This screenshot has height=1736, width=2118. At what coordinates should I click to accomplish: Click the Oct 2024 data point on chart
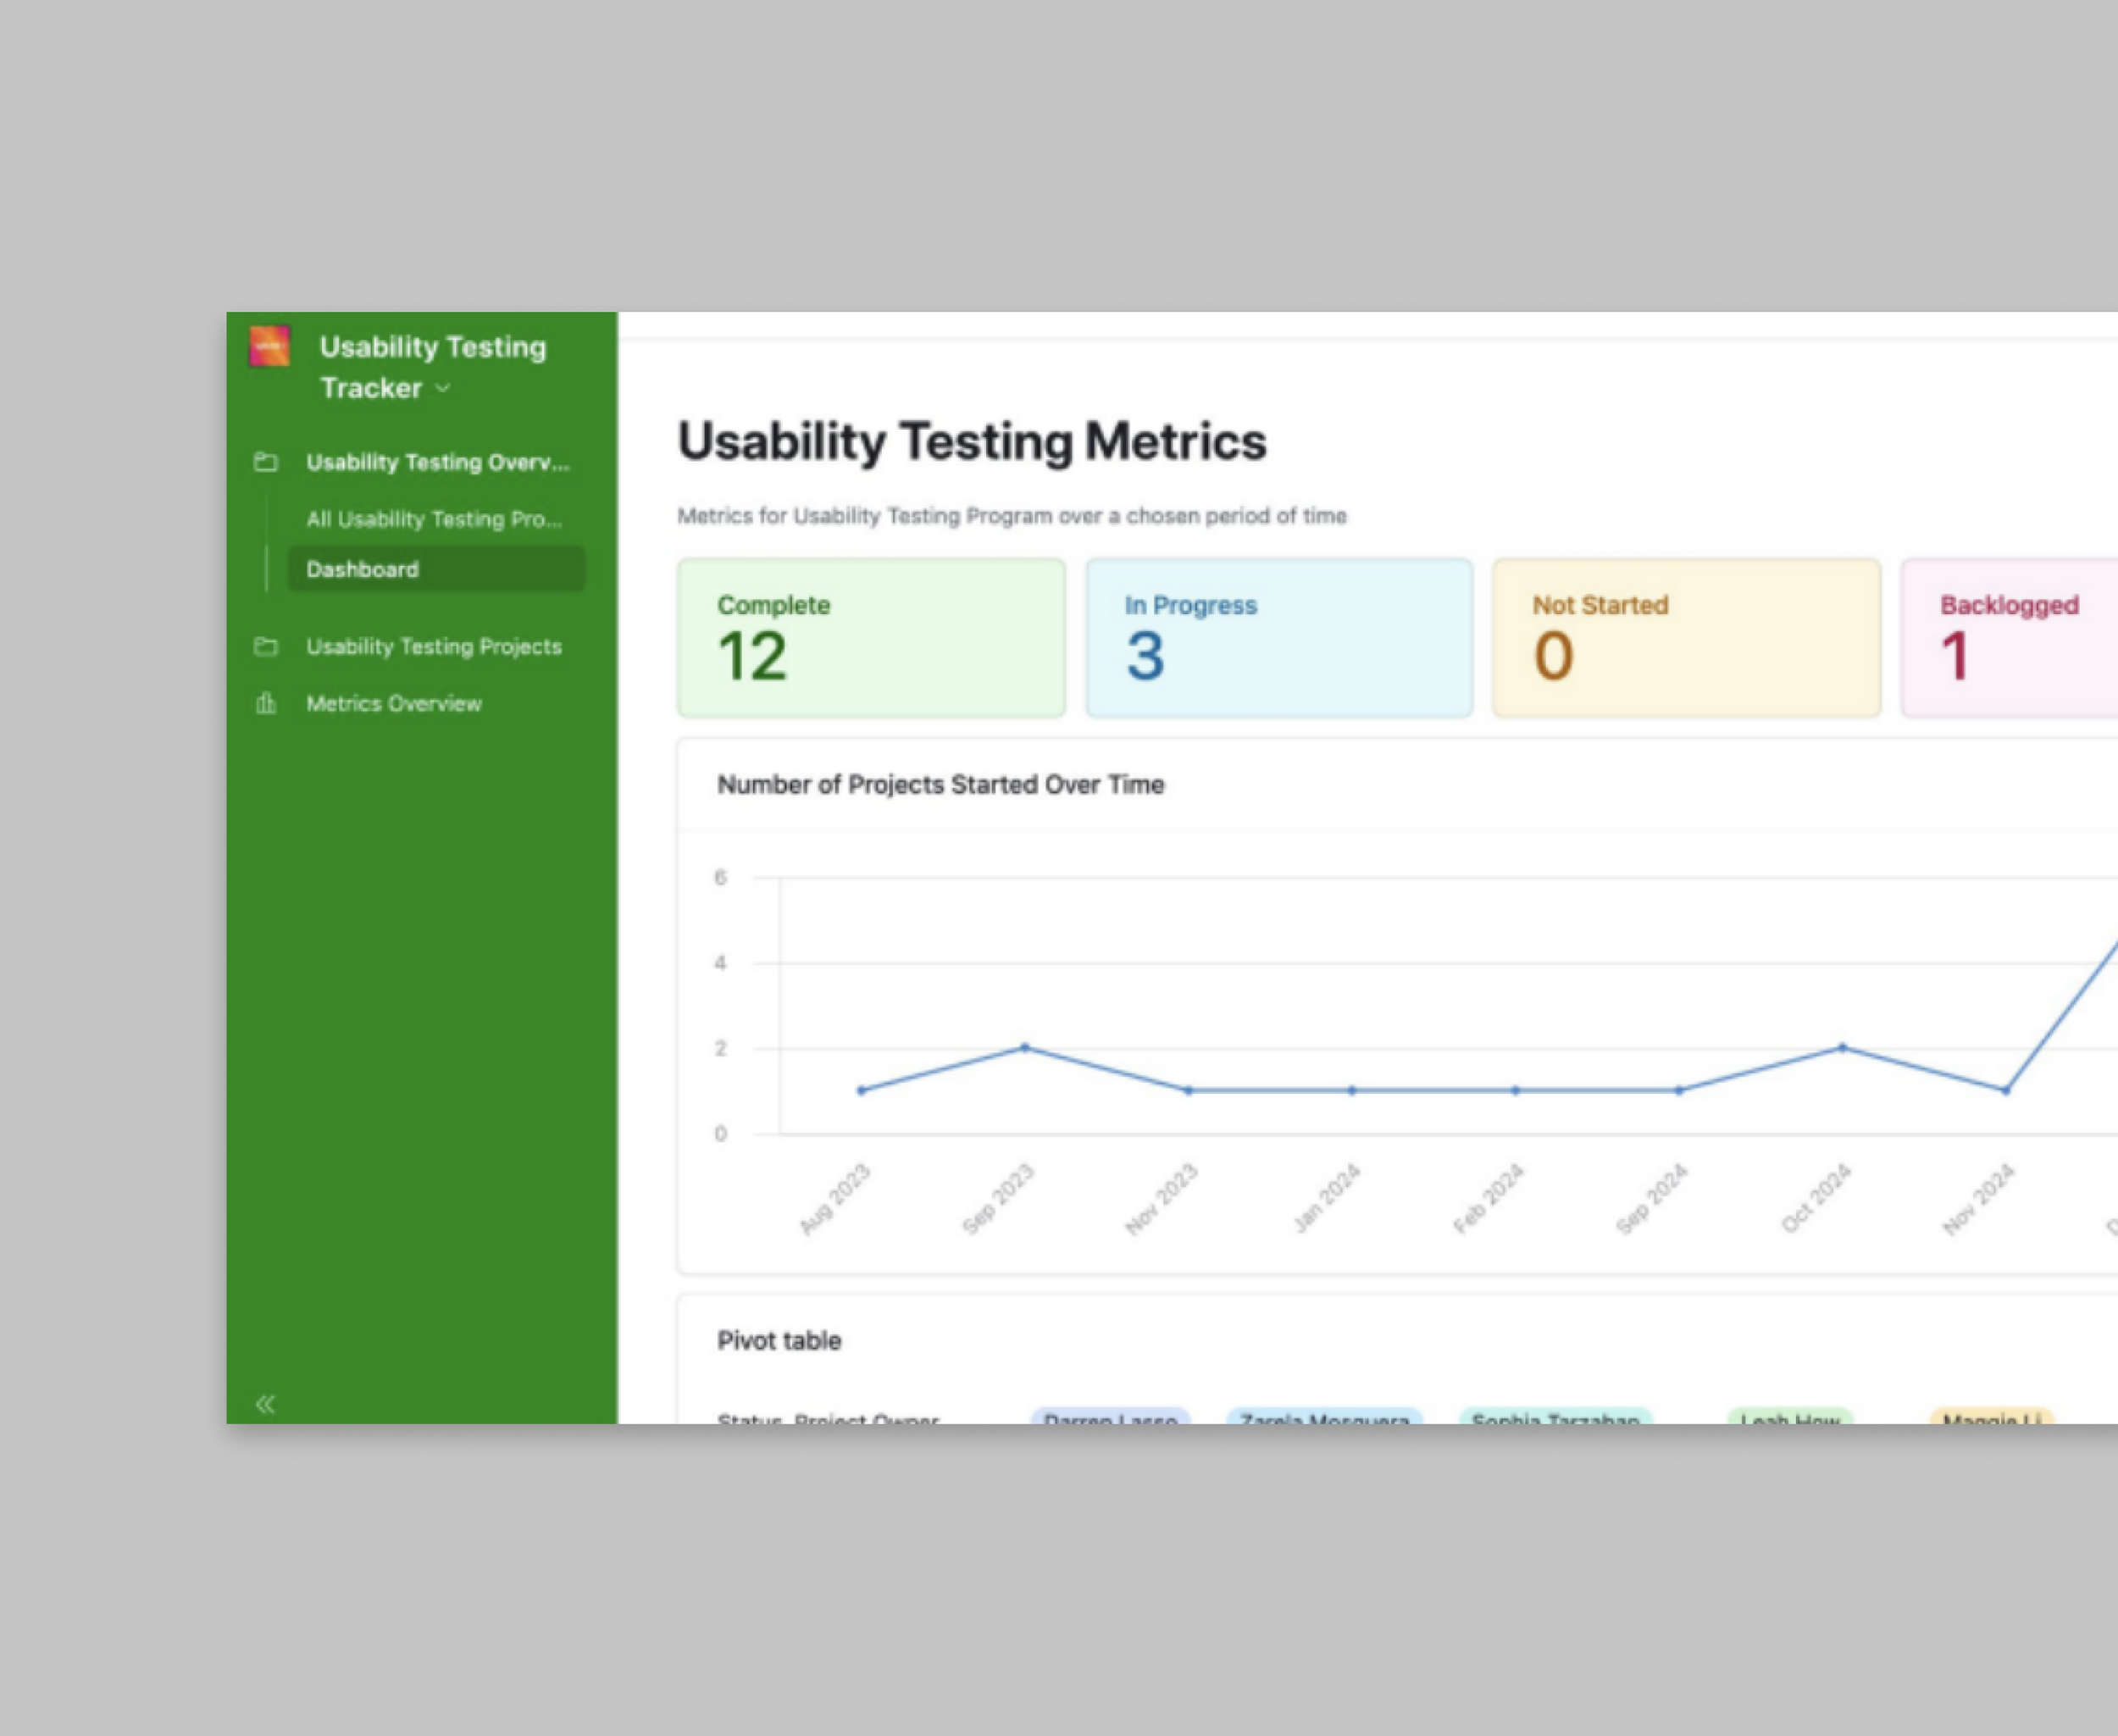tap(1842, 1048)
